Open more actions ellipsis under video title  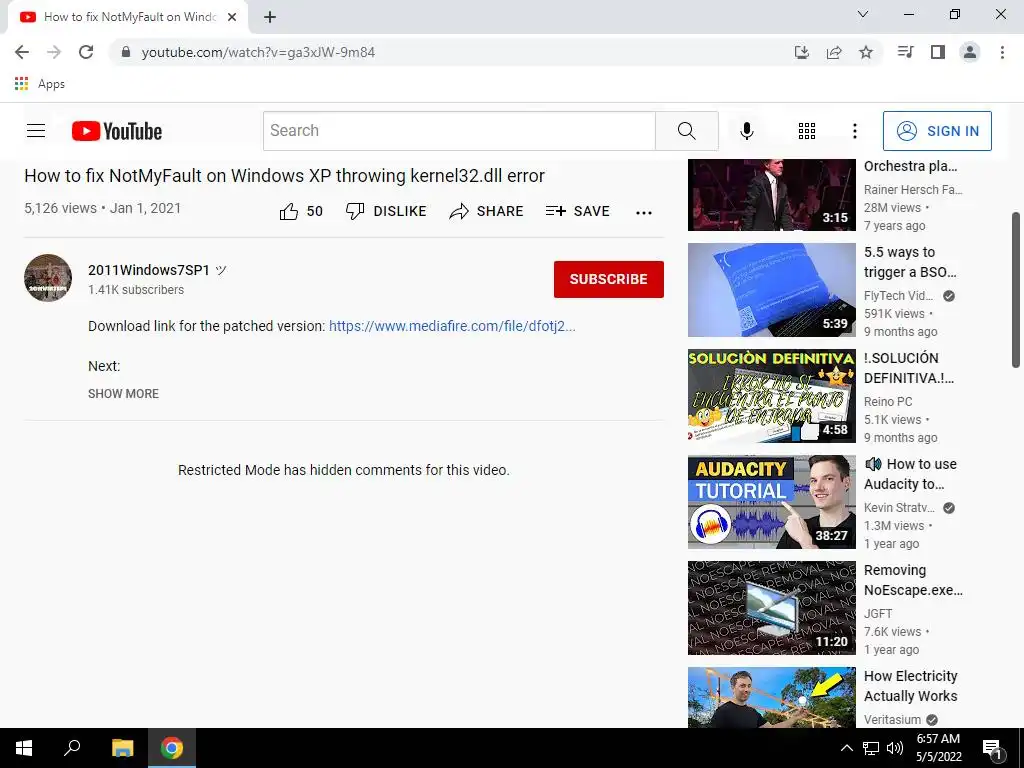643,212
